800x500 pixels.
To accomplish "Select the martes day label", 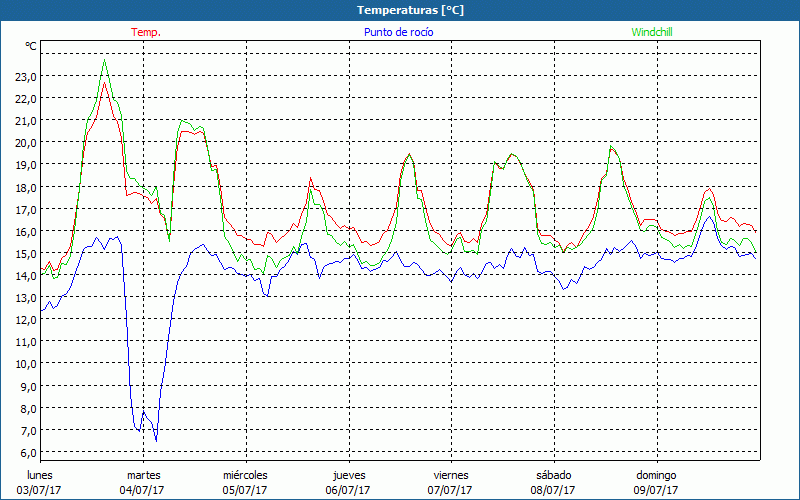I will point(143,475).
